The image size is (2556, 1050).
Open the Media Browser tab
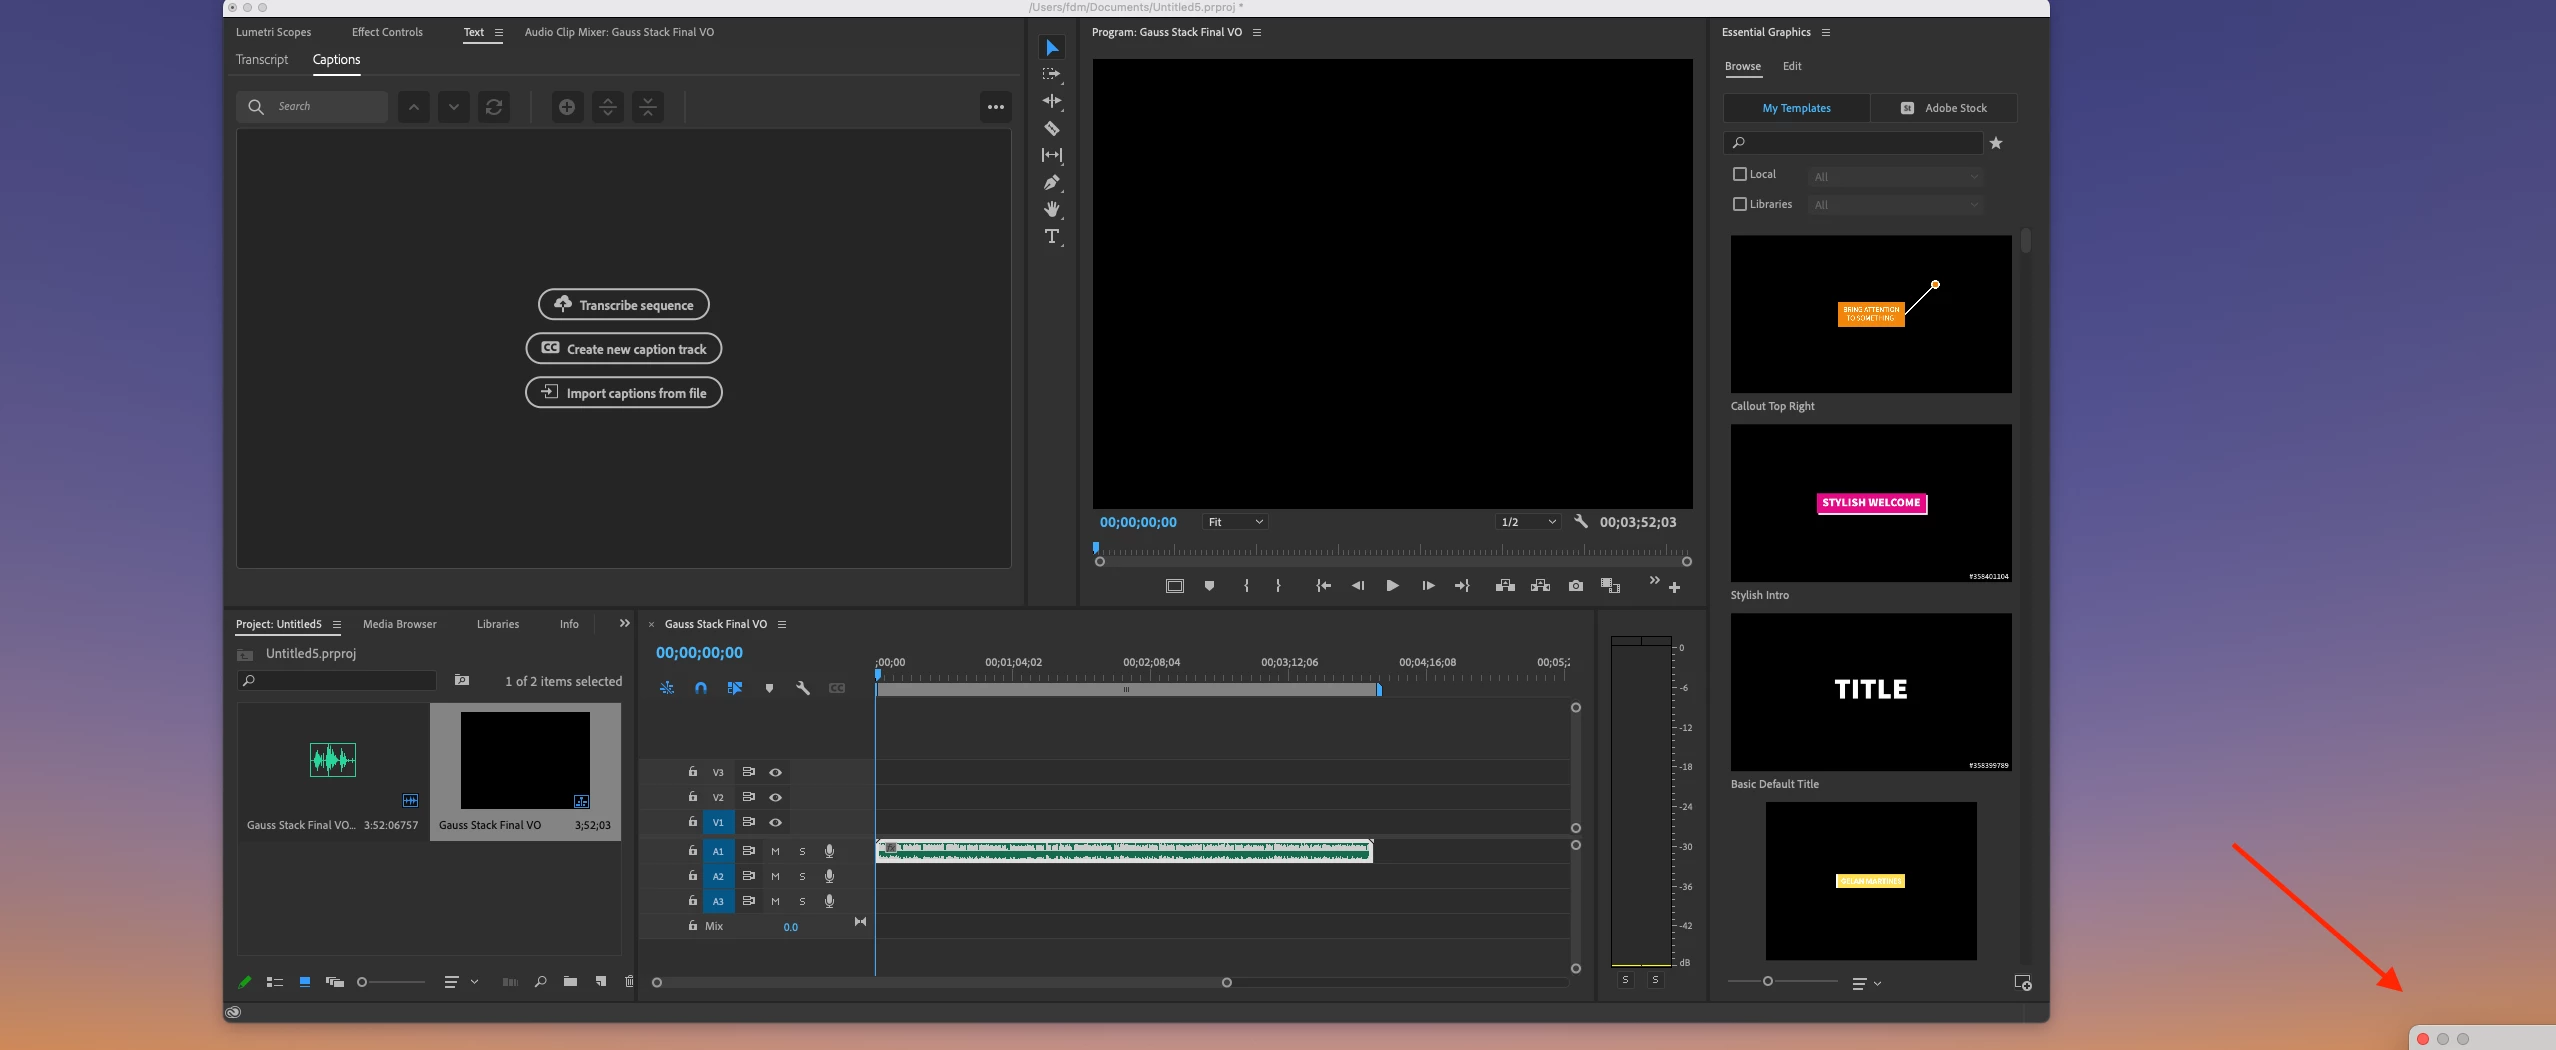click(x=400, y=624)
